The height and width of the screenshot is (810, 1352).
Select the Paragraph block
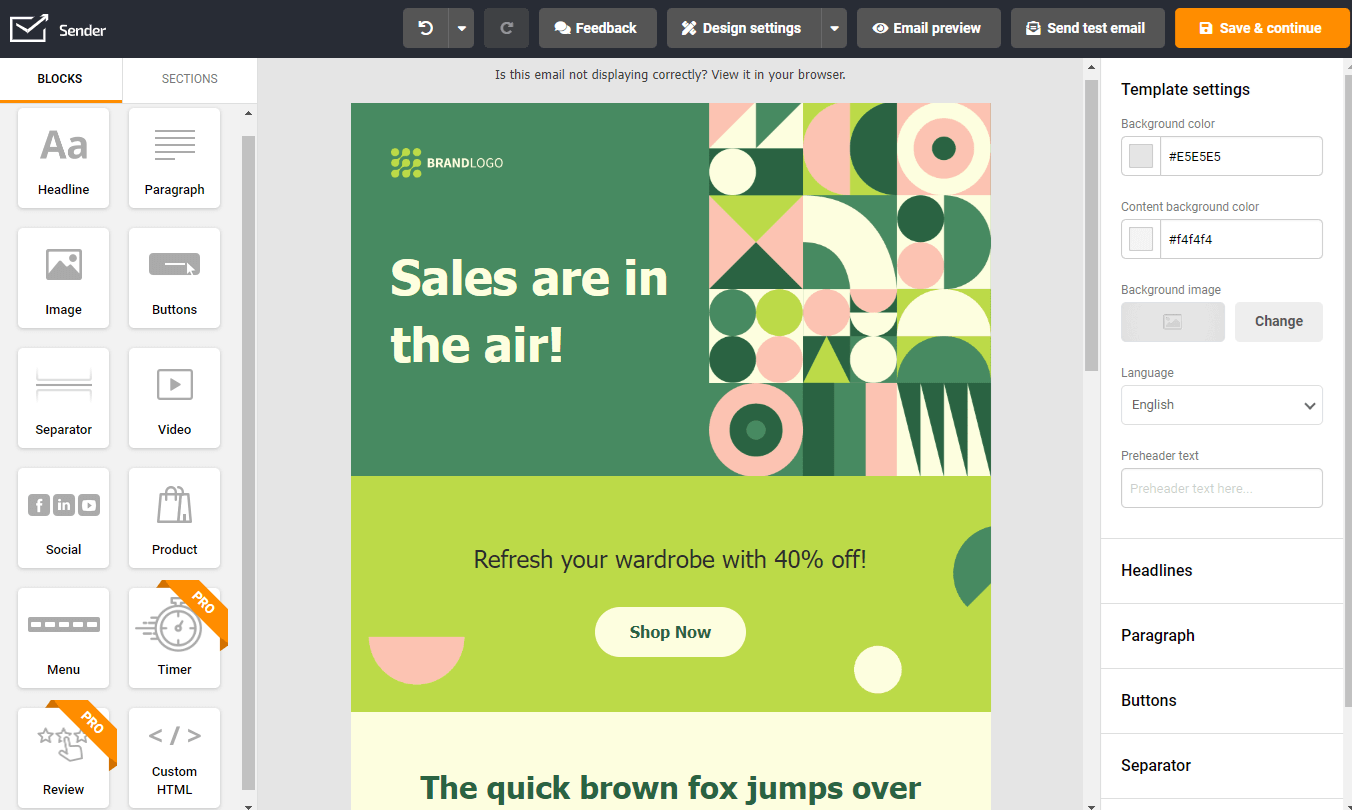coord(174,158)
